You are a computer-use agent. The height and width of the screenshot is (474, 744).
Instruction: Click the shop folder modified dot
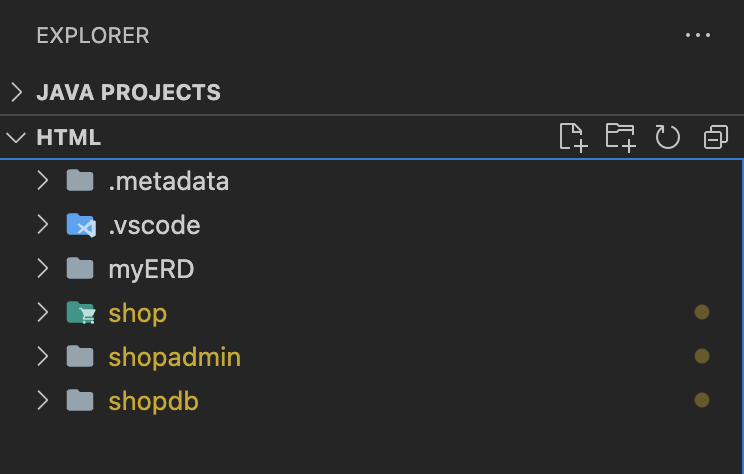point(702,313)
